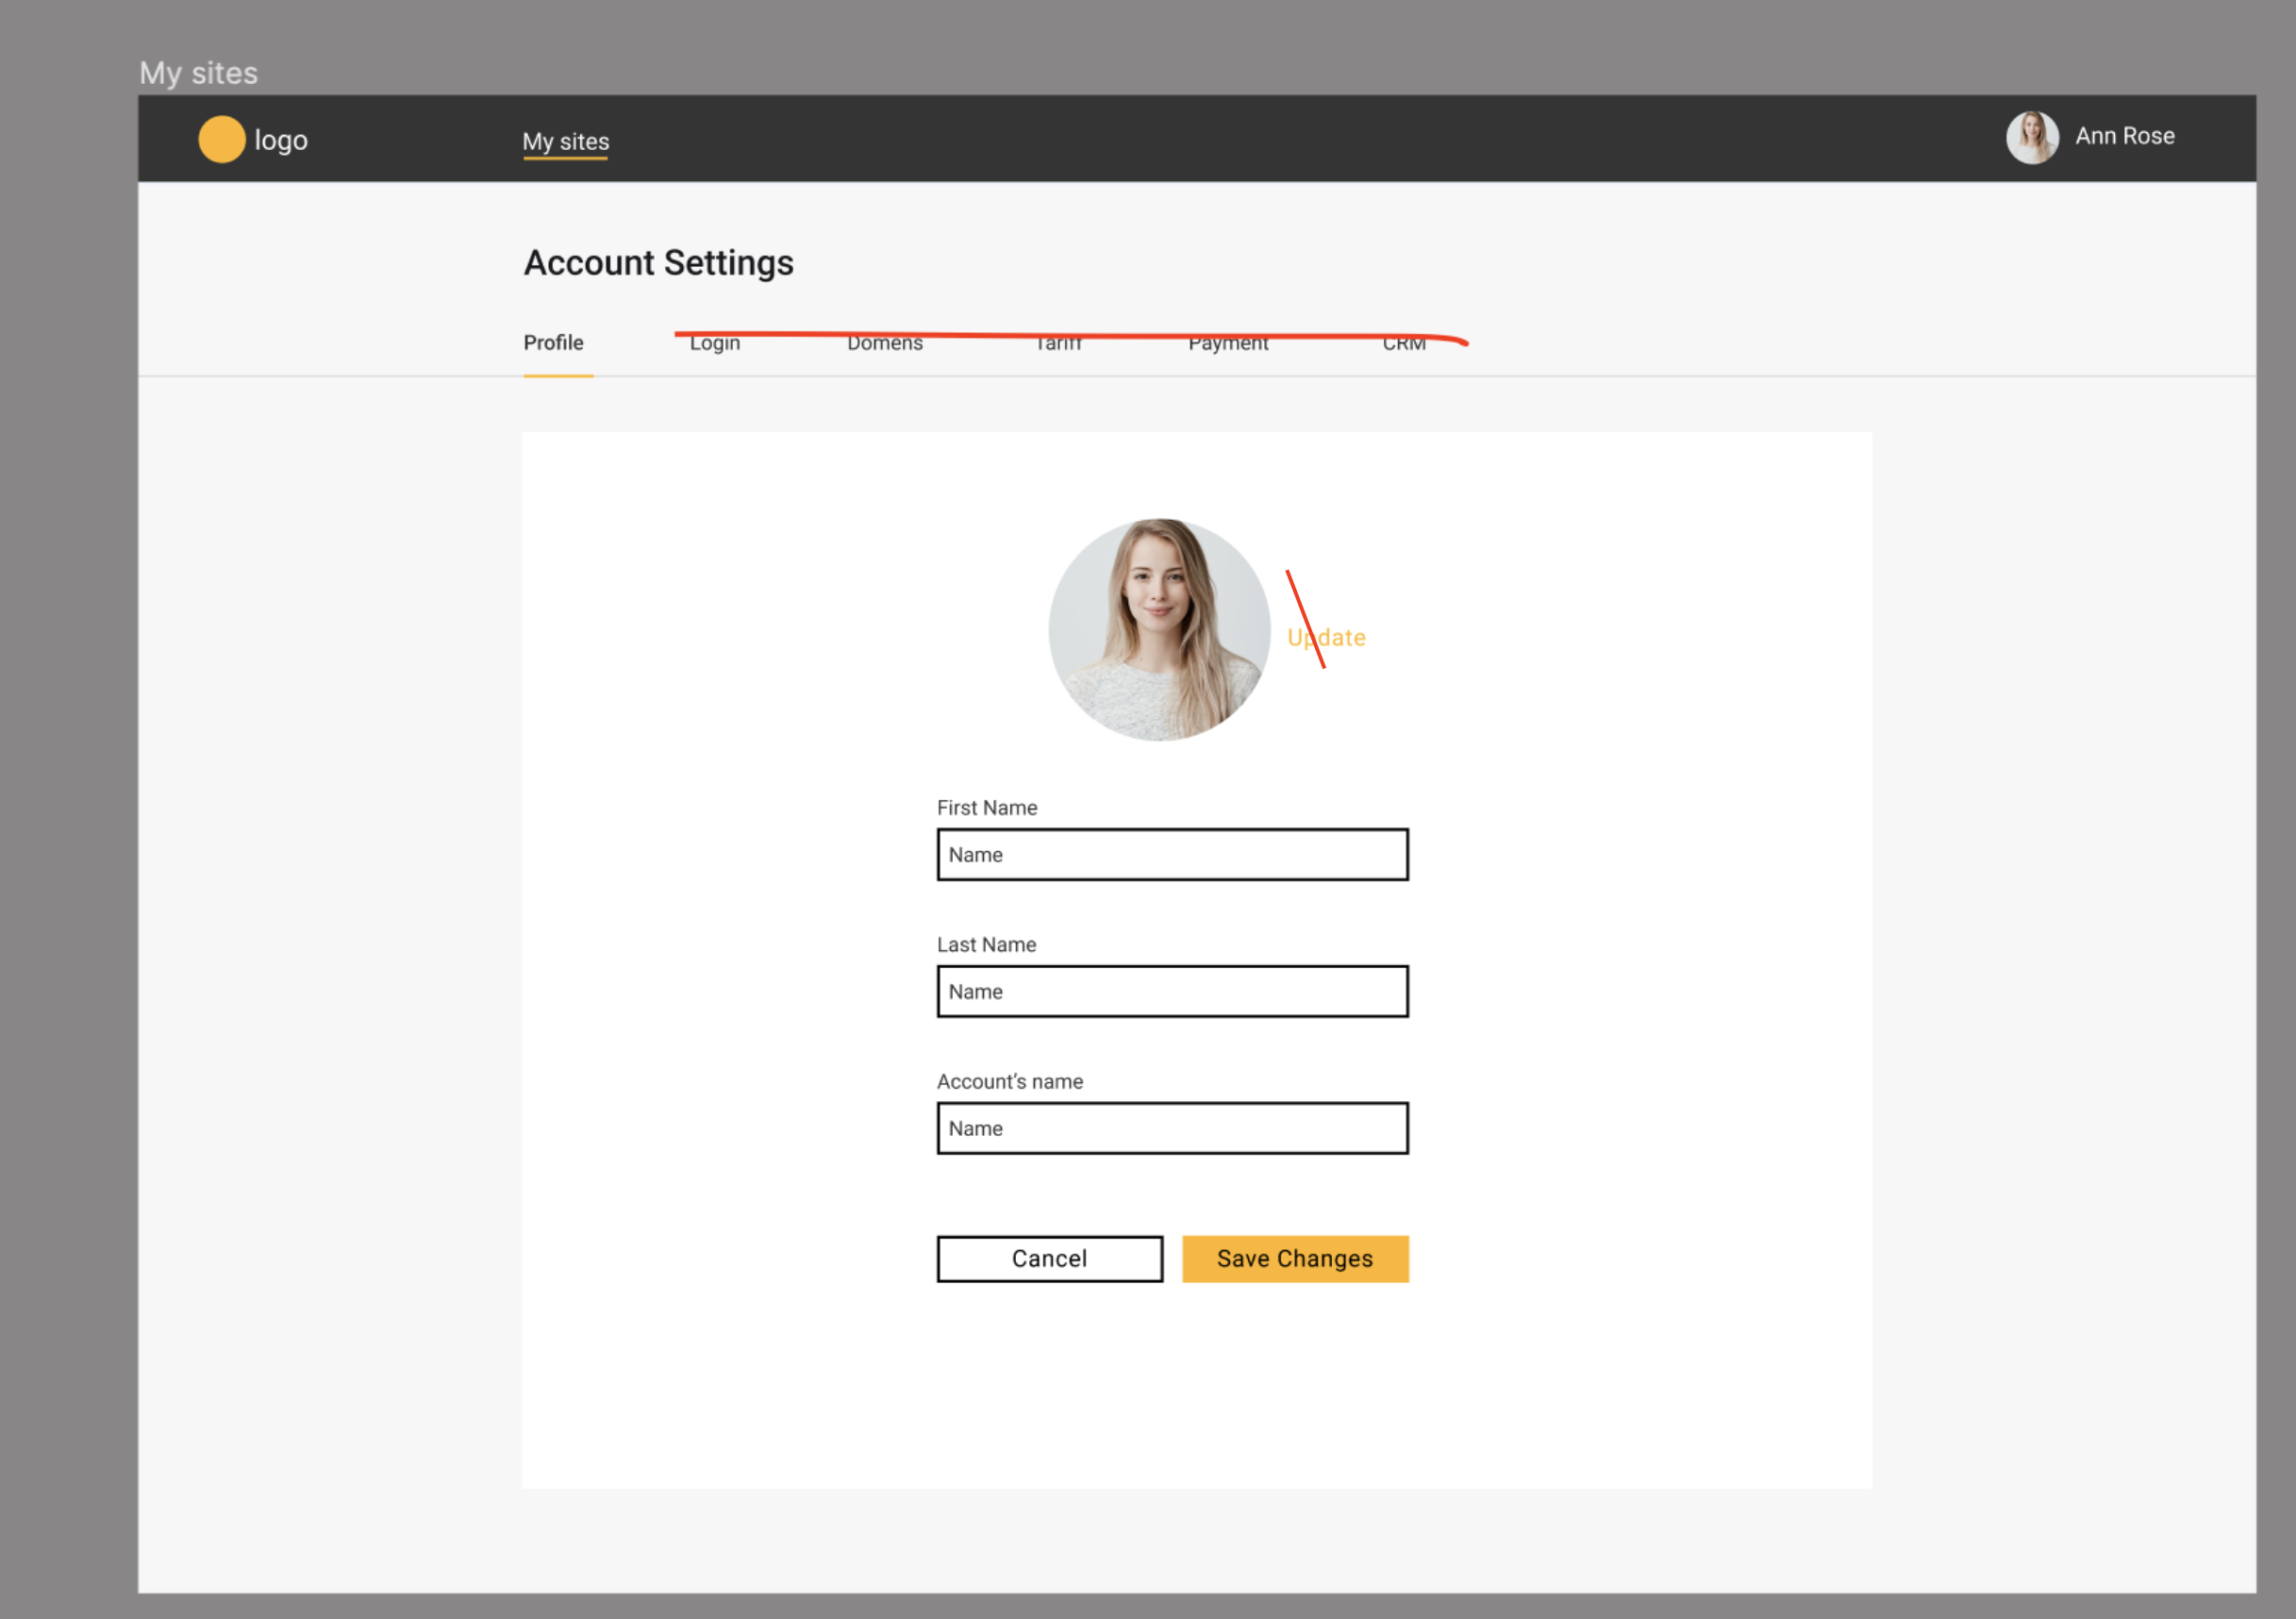Viewport: 2296px width, 1619px height.
Task: Switch to the CRM tab
Action: [x=1404, y=342]
